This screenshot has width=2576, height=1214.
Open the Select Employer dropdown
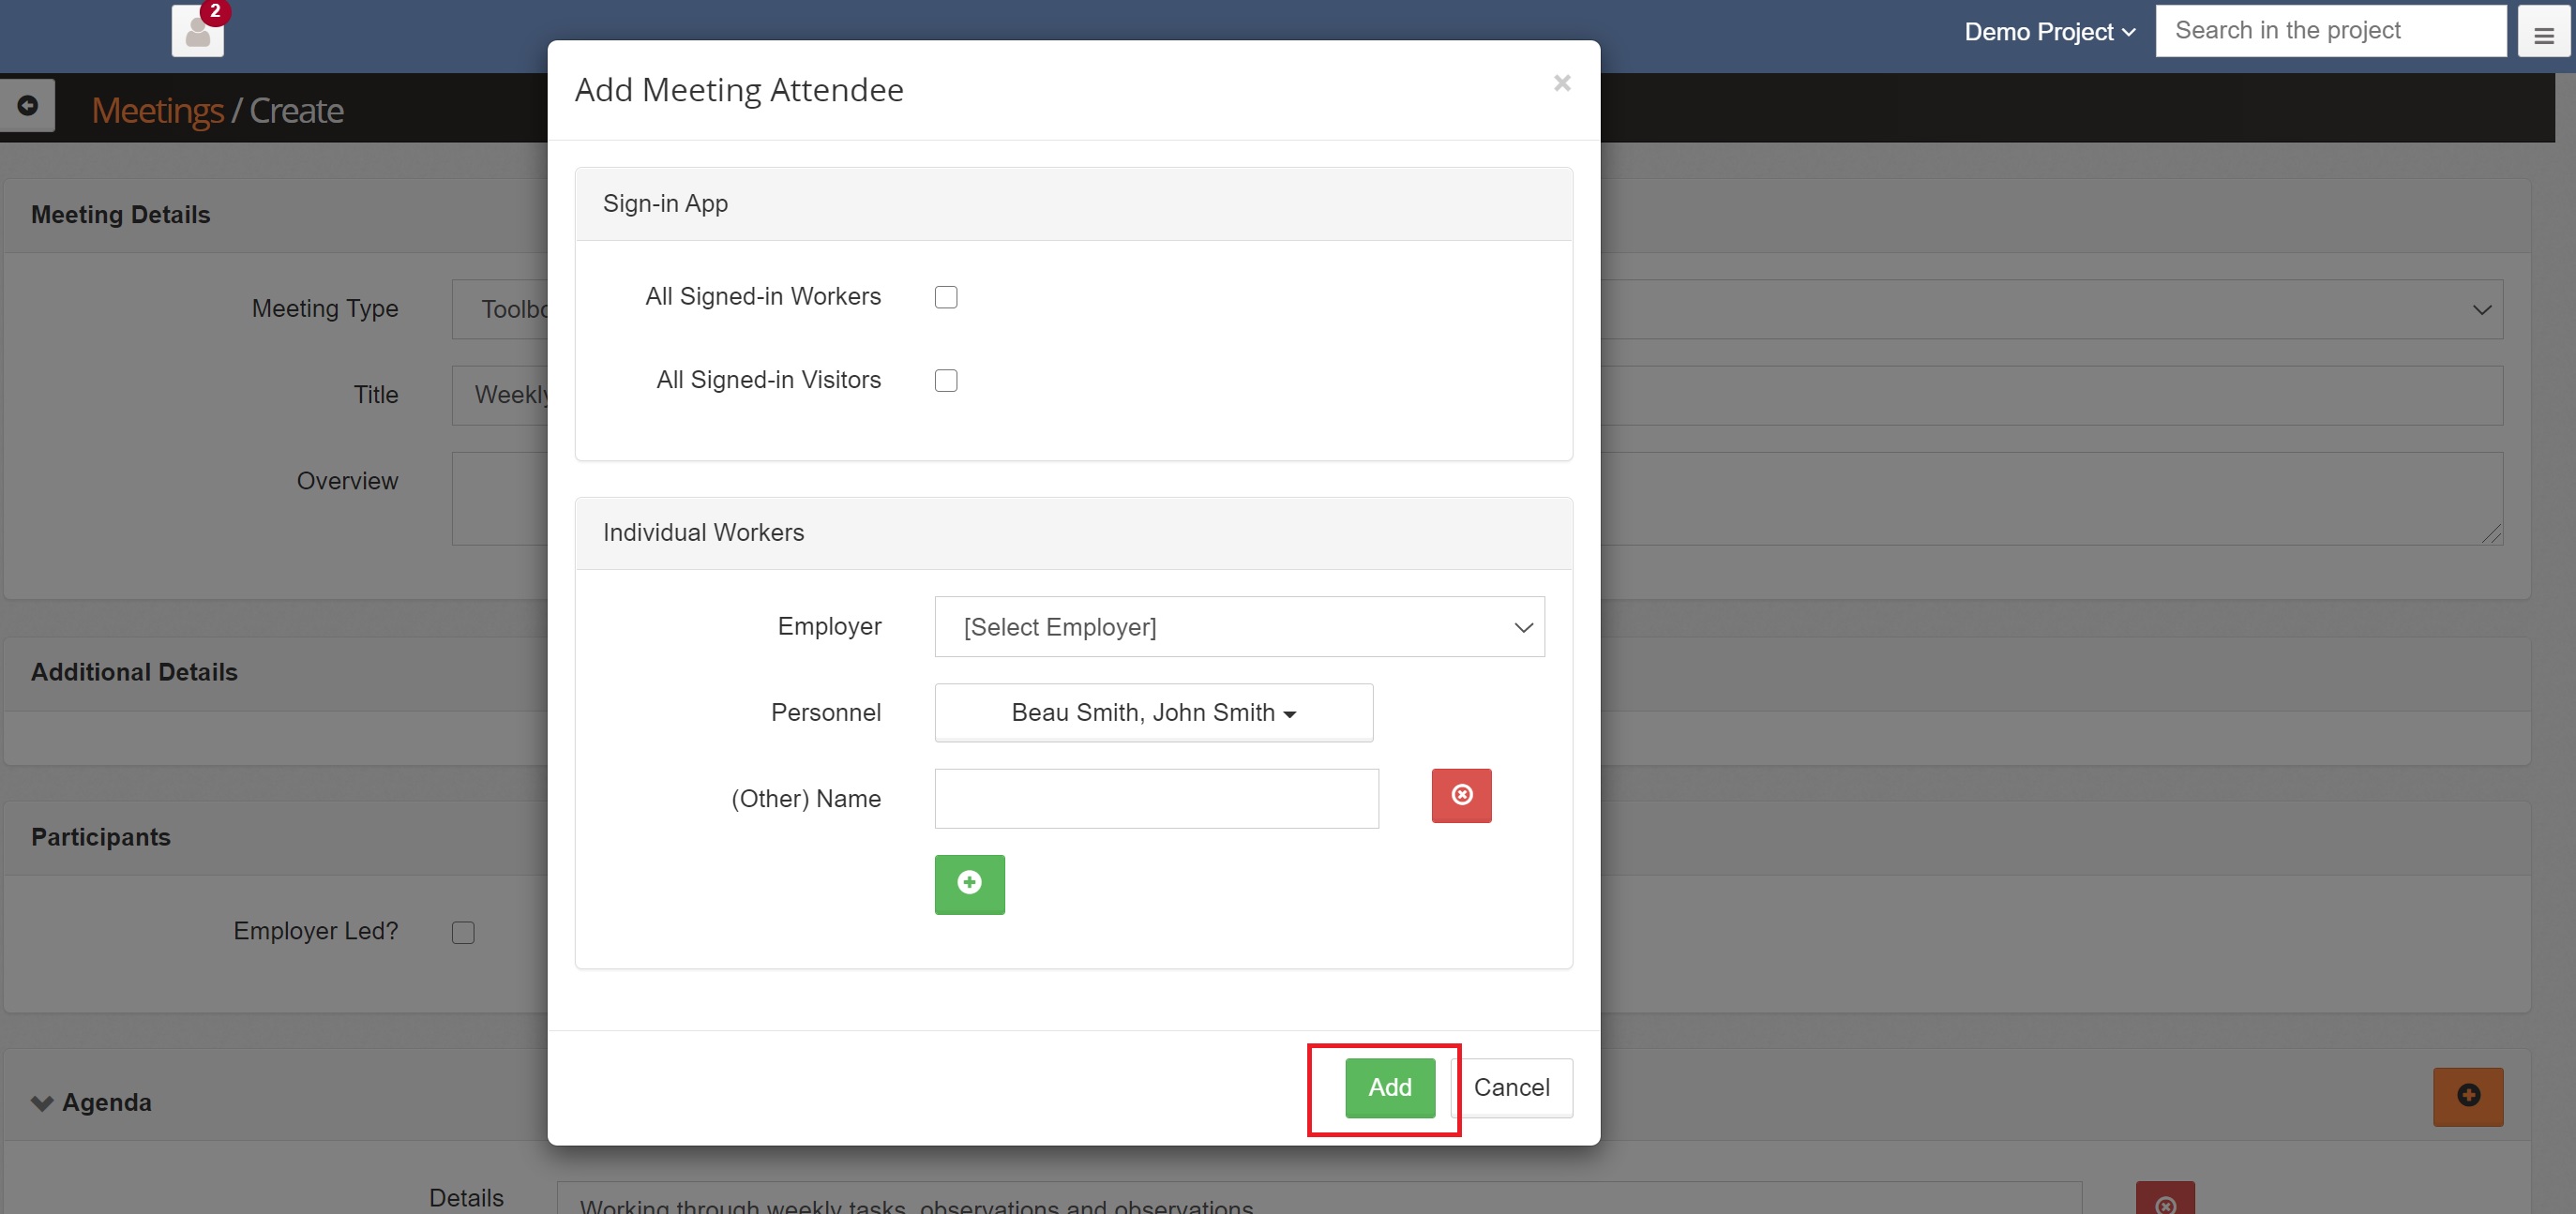point(1239,627)
